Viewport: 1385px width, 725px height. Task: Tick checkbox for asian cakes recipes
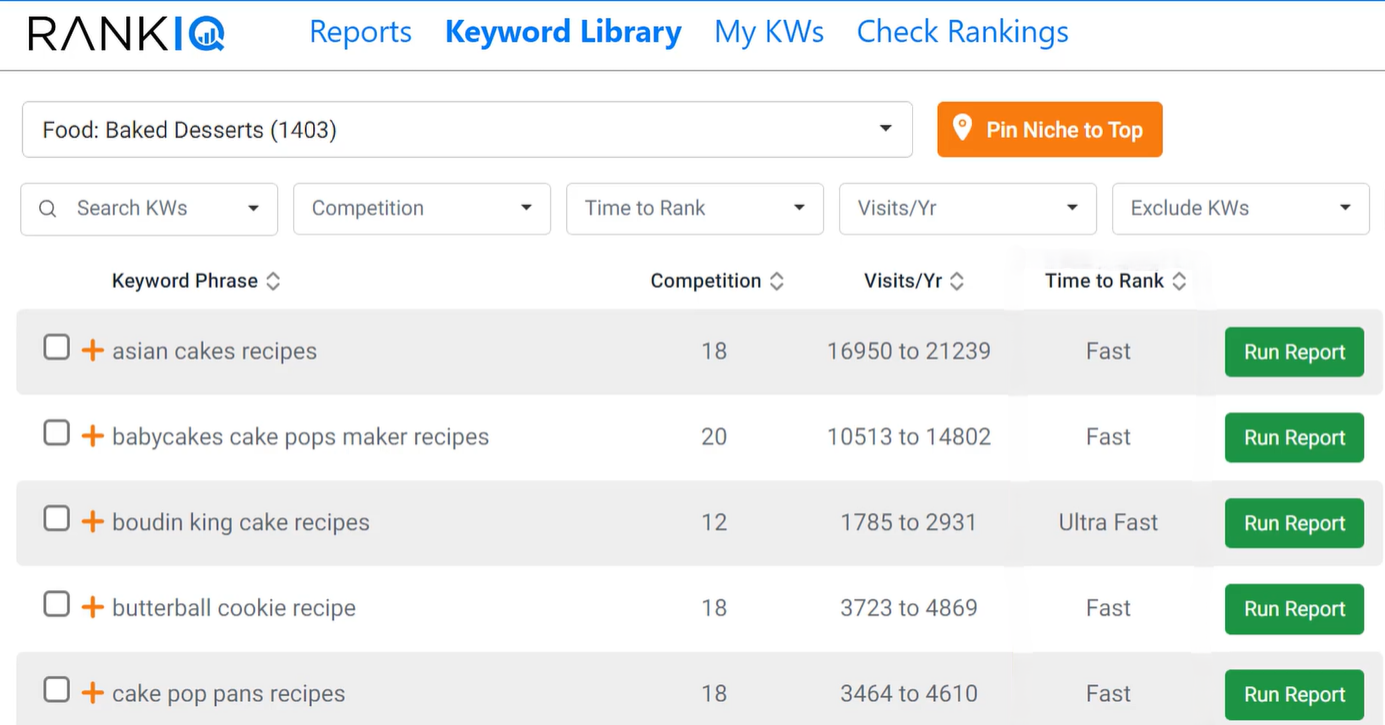tap(57, 347)
